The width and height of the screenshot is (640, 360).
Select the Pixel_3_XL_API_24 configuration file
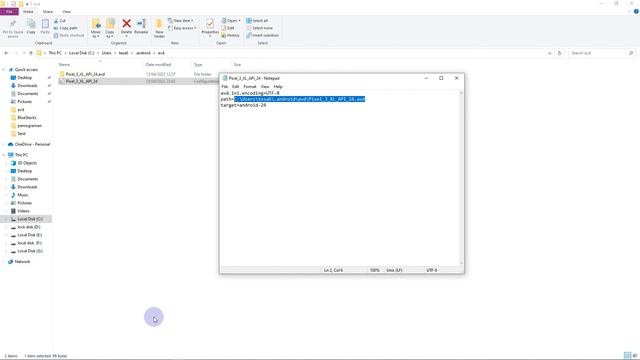click(82, 81)
